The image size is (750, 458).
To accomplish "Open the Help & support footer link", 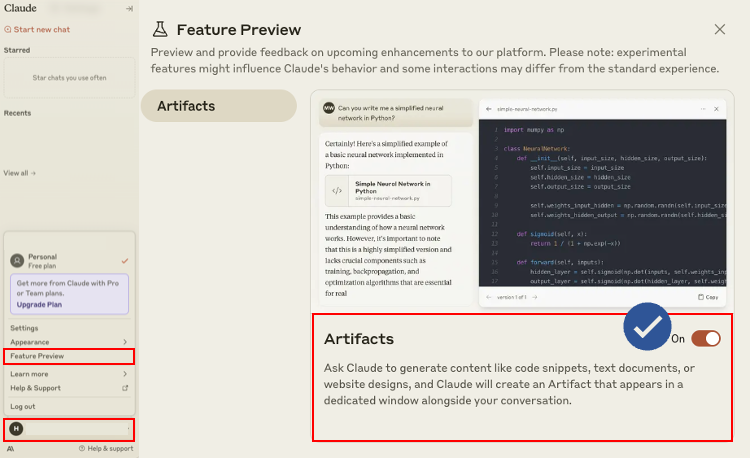I will [x=106, y=448].
